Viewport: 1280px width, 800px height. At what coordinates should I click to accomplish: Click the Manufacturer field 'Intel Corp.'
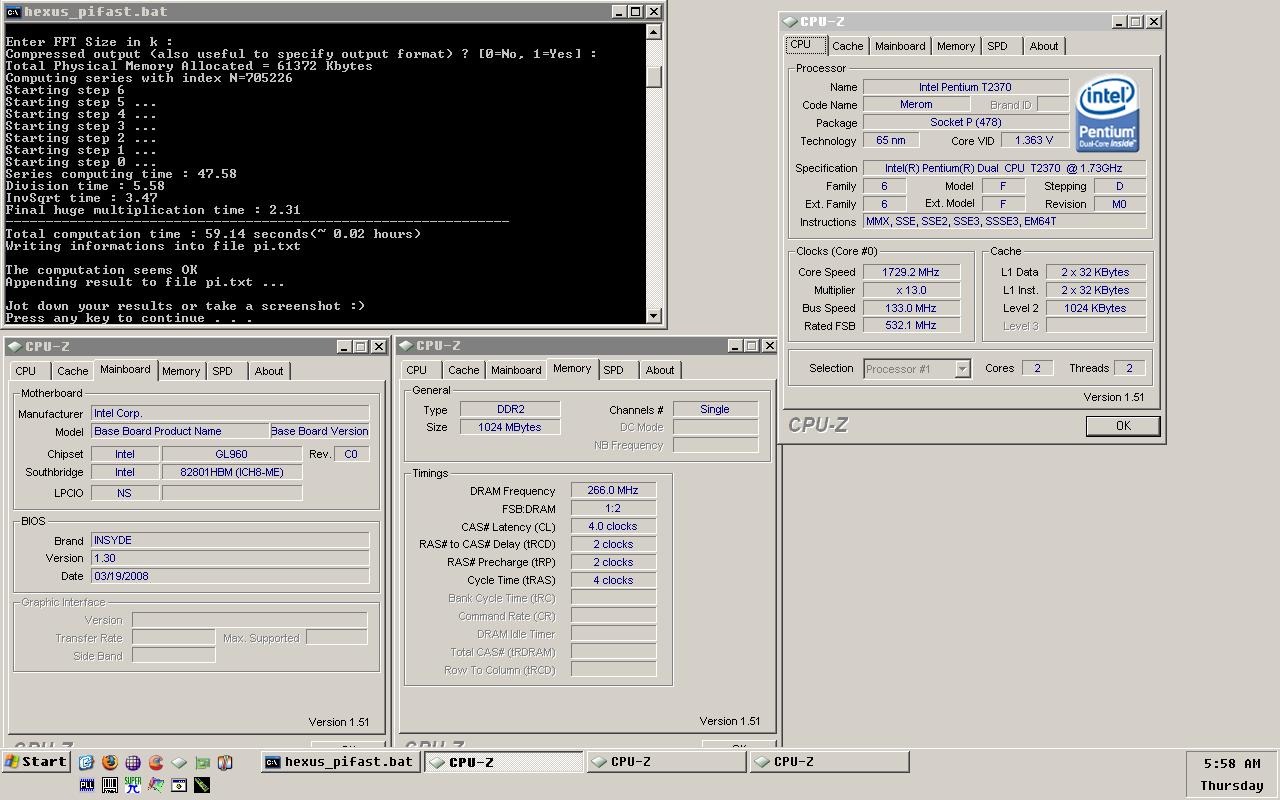(230, 413)
